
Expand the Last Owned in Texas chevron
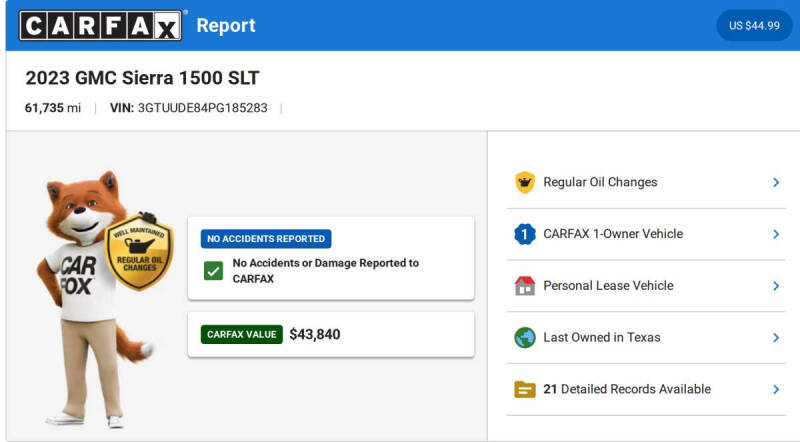[776, 337]
